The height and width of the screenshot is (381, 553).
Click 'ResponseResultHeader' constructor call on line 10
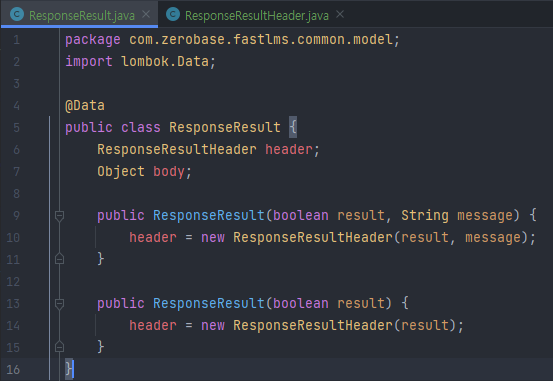[x=313, y=237]
